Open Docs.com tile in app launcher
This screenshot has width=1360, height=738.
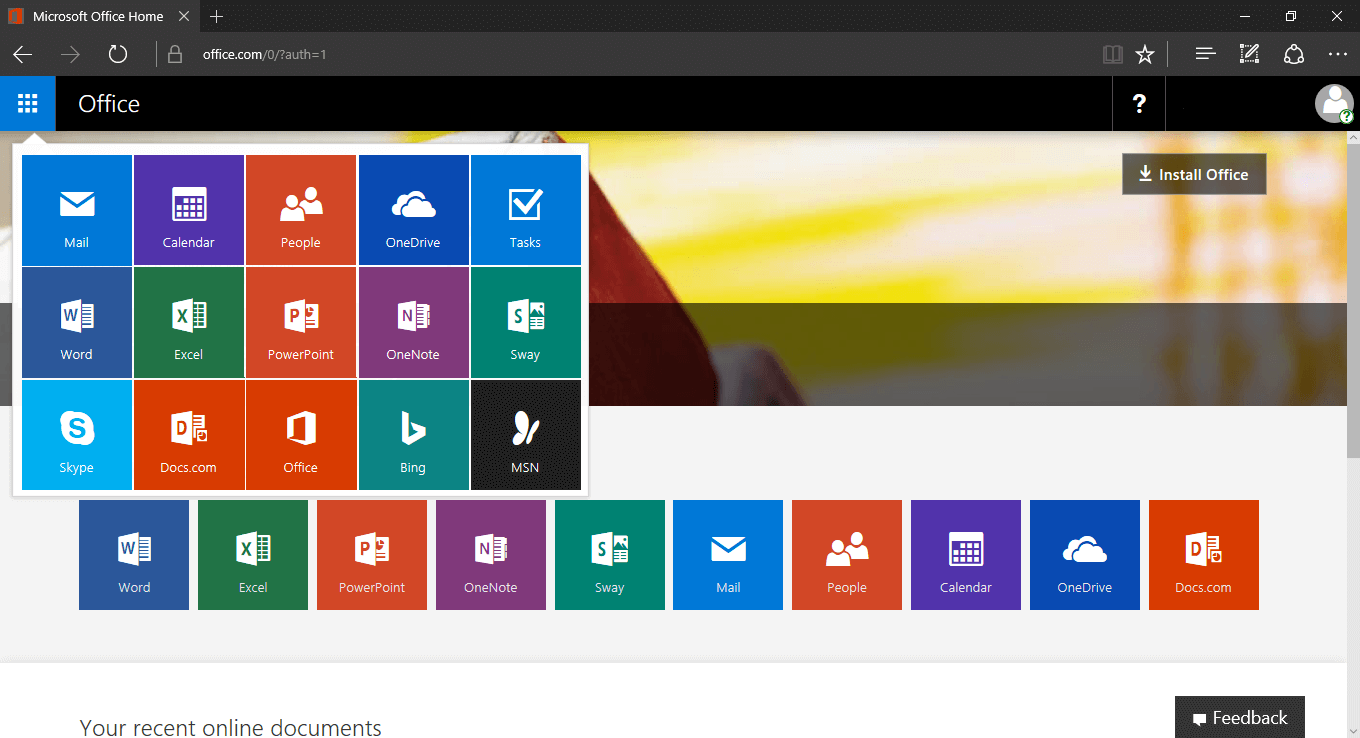tap(189, 435)
